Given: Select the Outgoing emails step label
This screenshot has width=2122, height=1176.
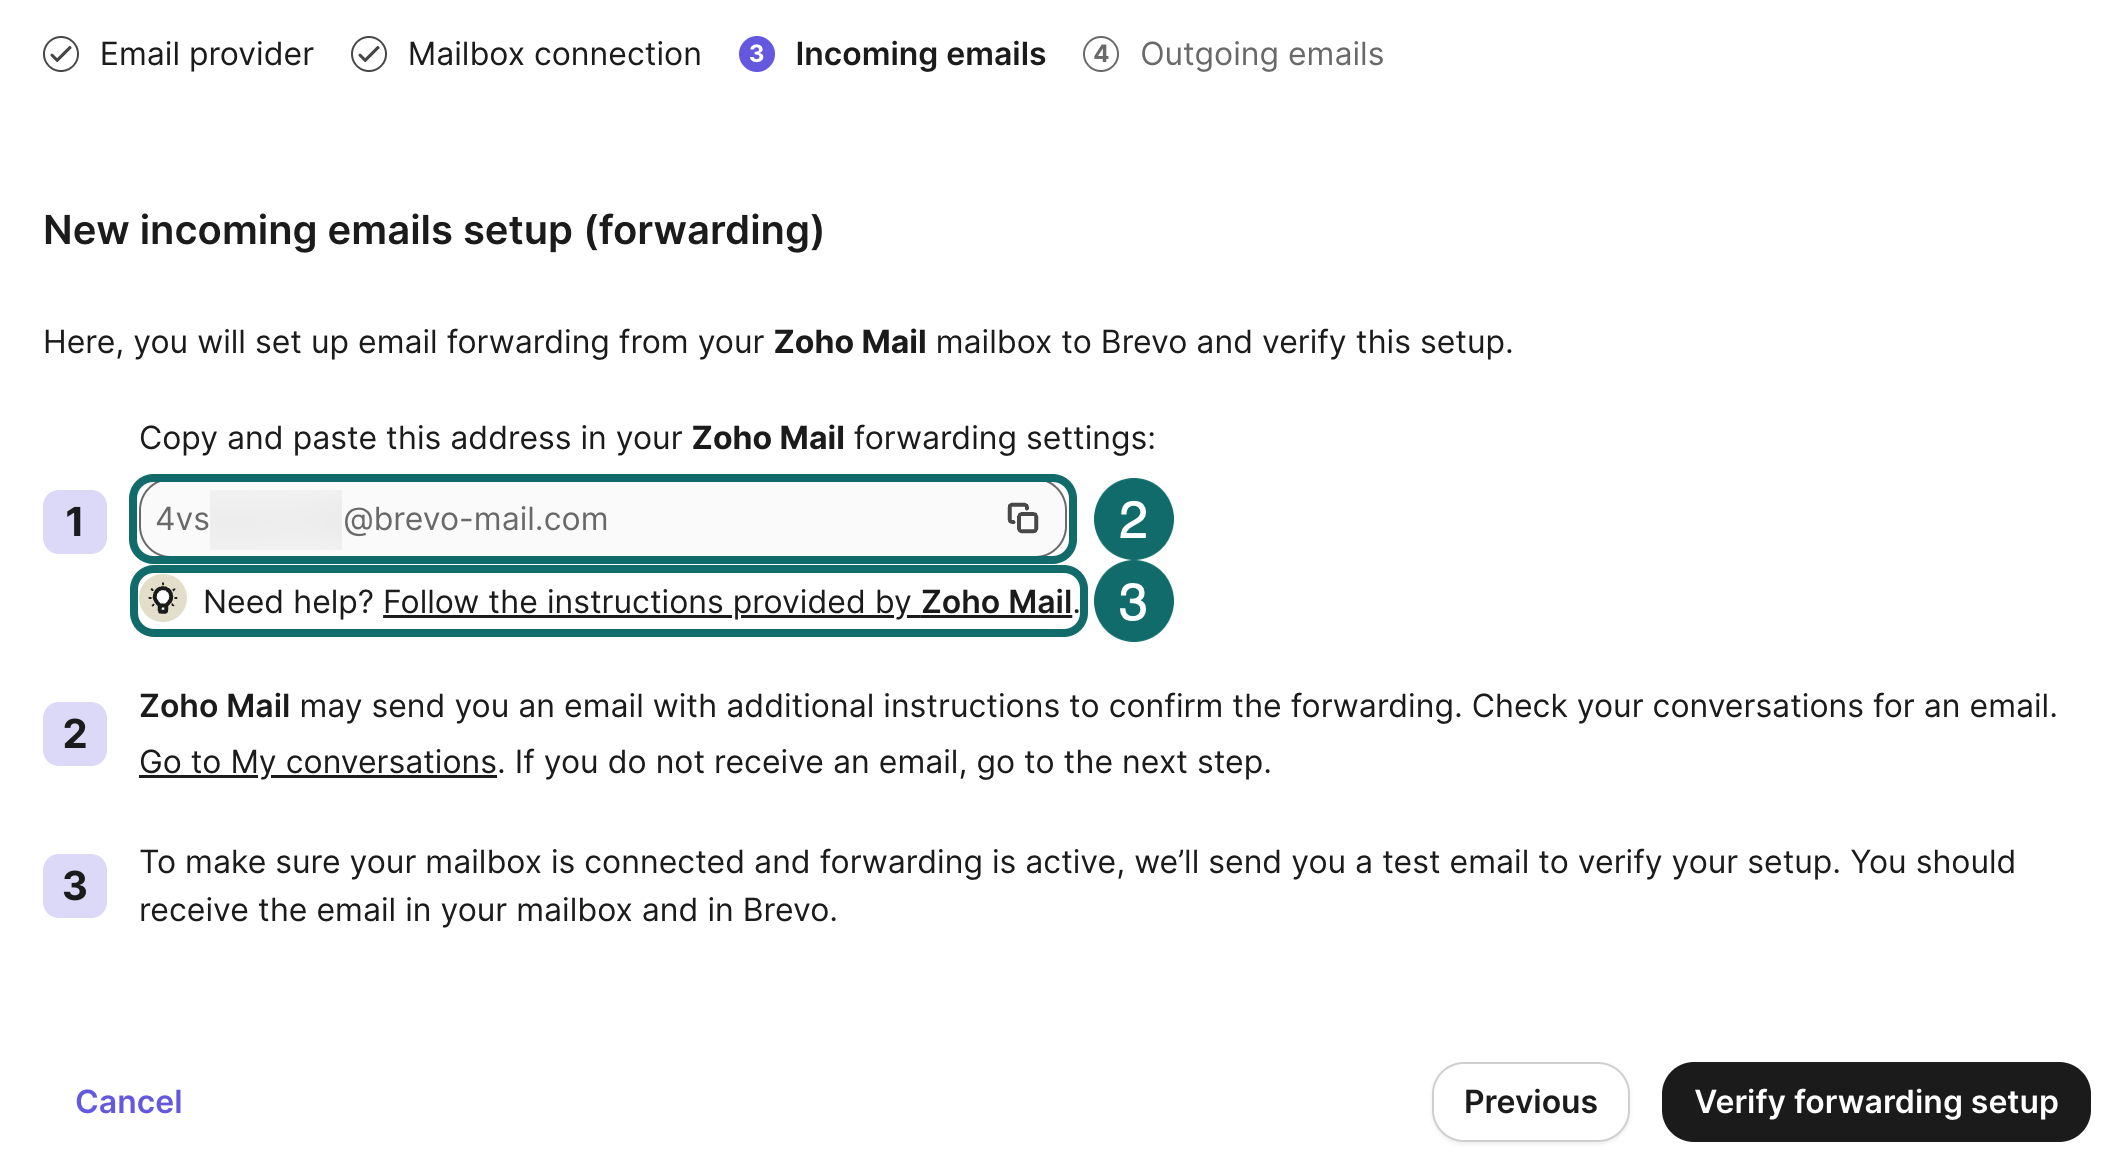Looking at the screenshot, I should coord(1263,54).
